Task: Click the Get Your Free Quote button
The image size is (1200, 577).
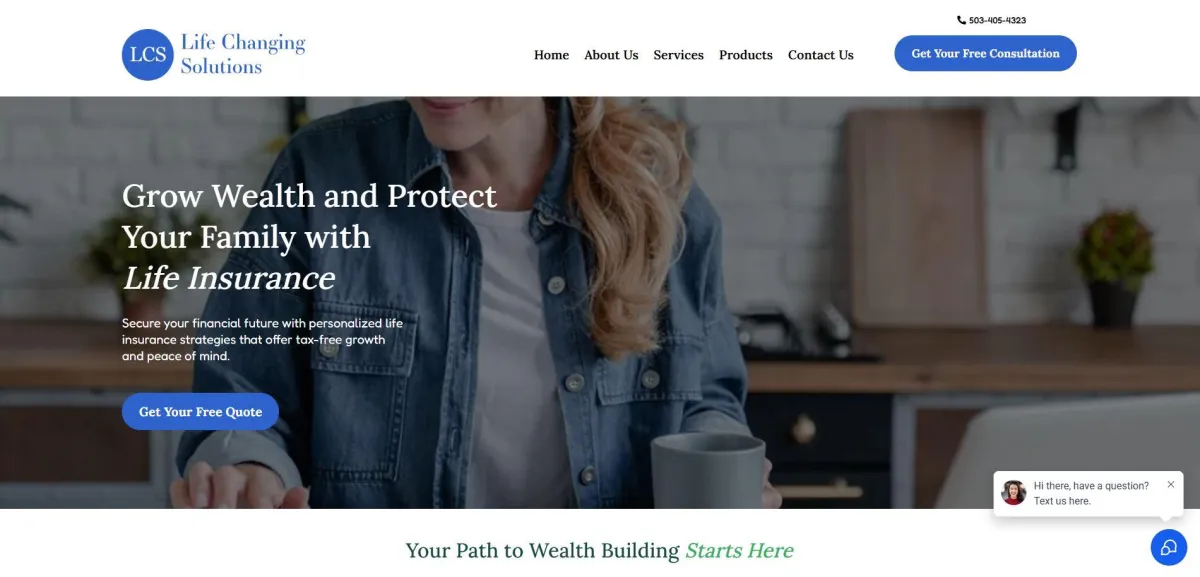Action: pyautogui.click(x=200, y=412)
